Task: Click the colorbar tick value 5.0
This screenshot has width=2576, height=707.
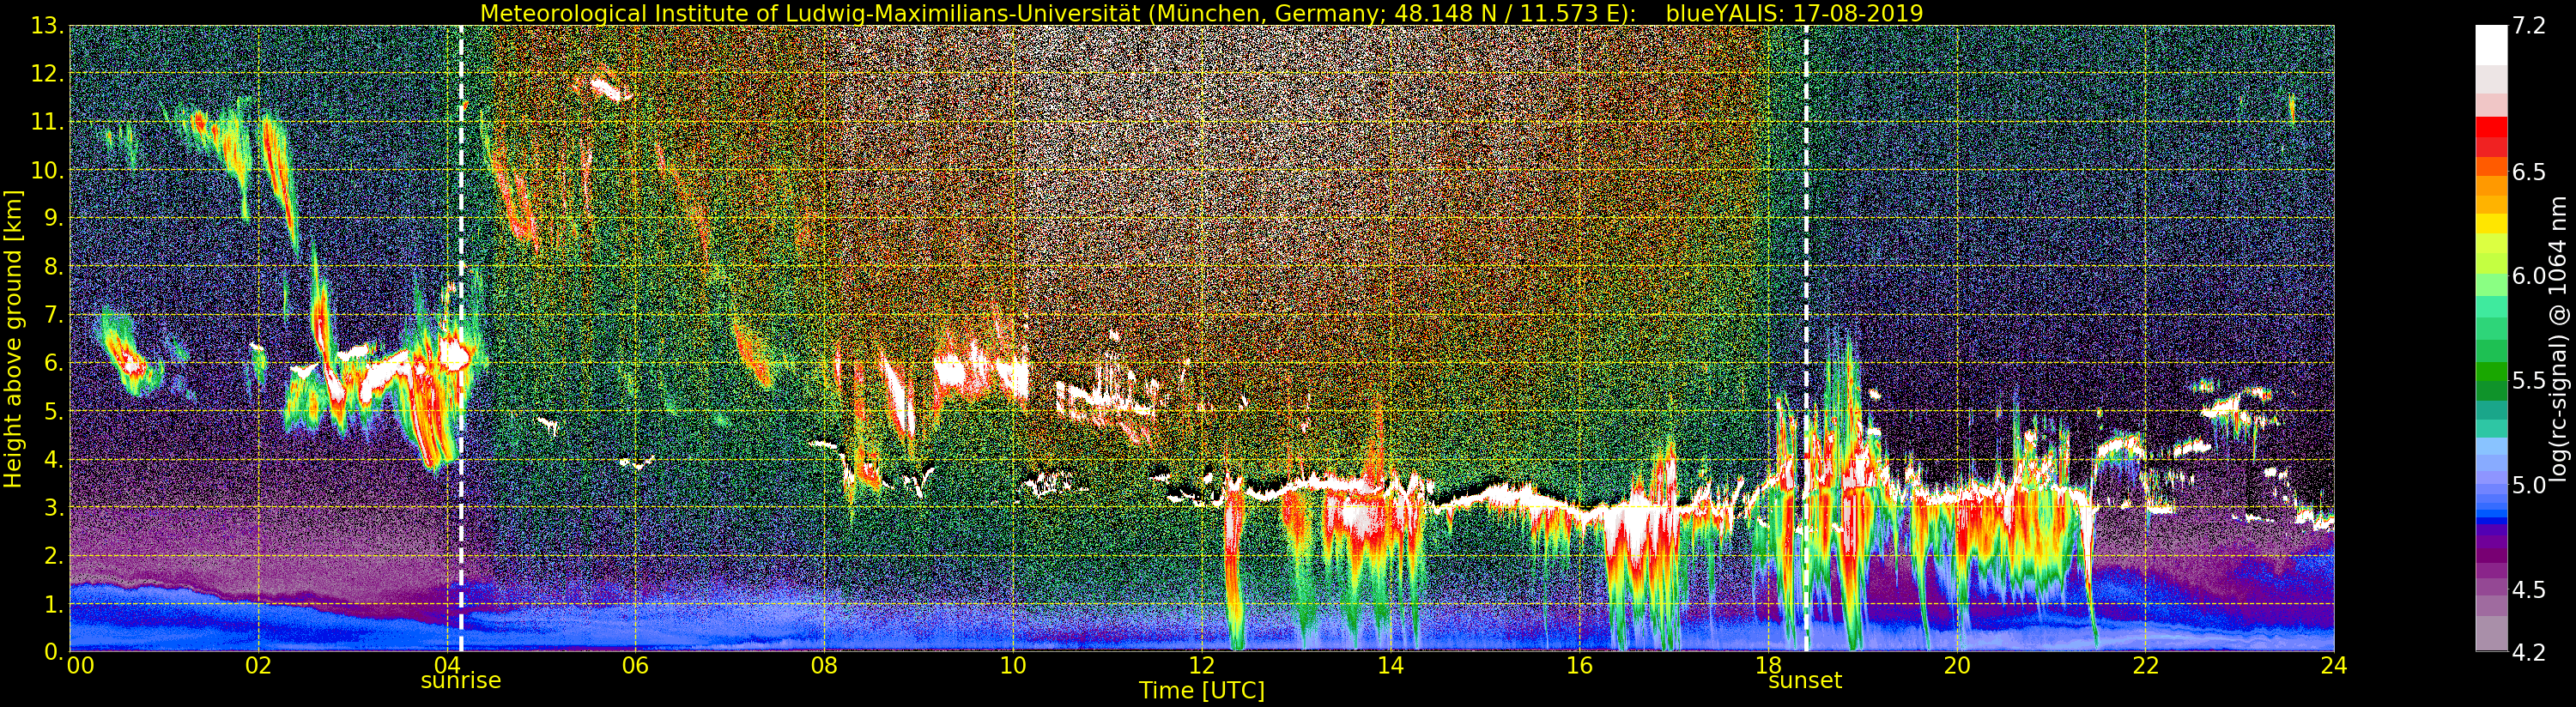Action: tap(2529, 485)
